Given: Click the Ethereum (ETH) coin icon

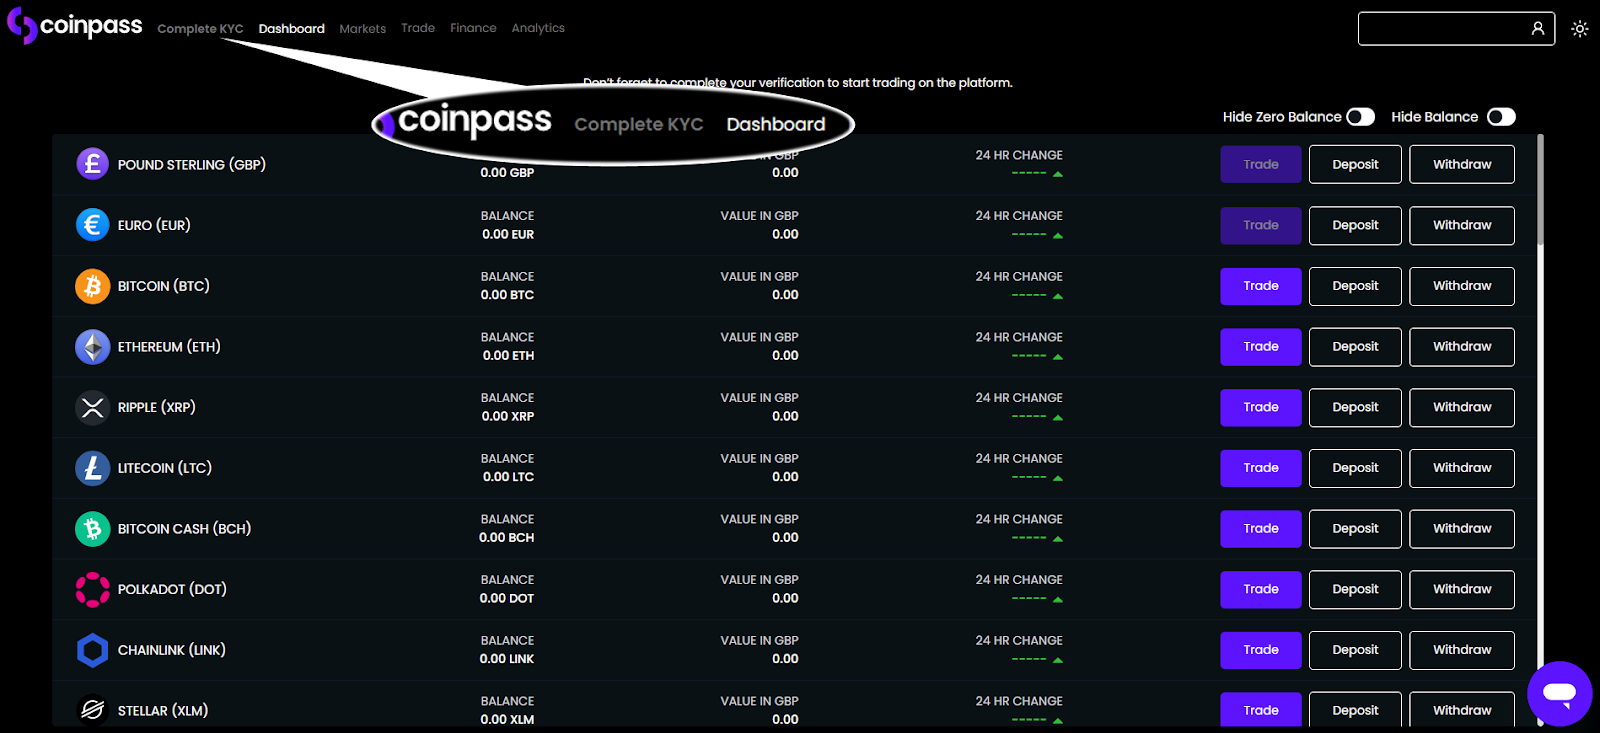Looking at the screenshot, I should tap(92, 347).
